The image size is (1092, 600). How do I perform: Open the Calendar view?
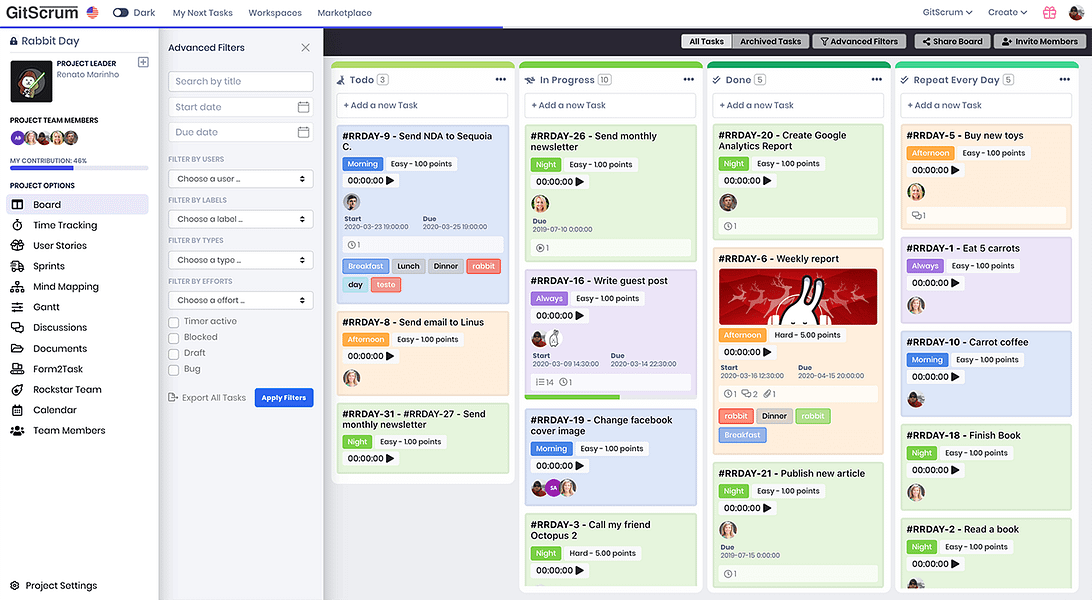(x=57, y=409)
